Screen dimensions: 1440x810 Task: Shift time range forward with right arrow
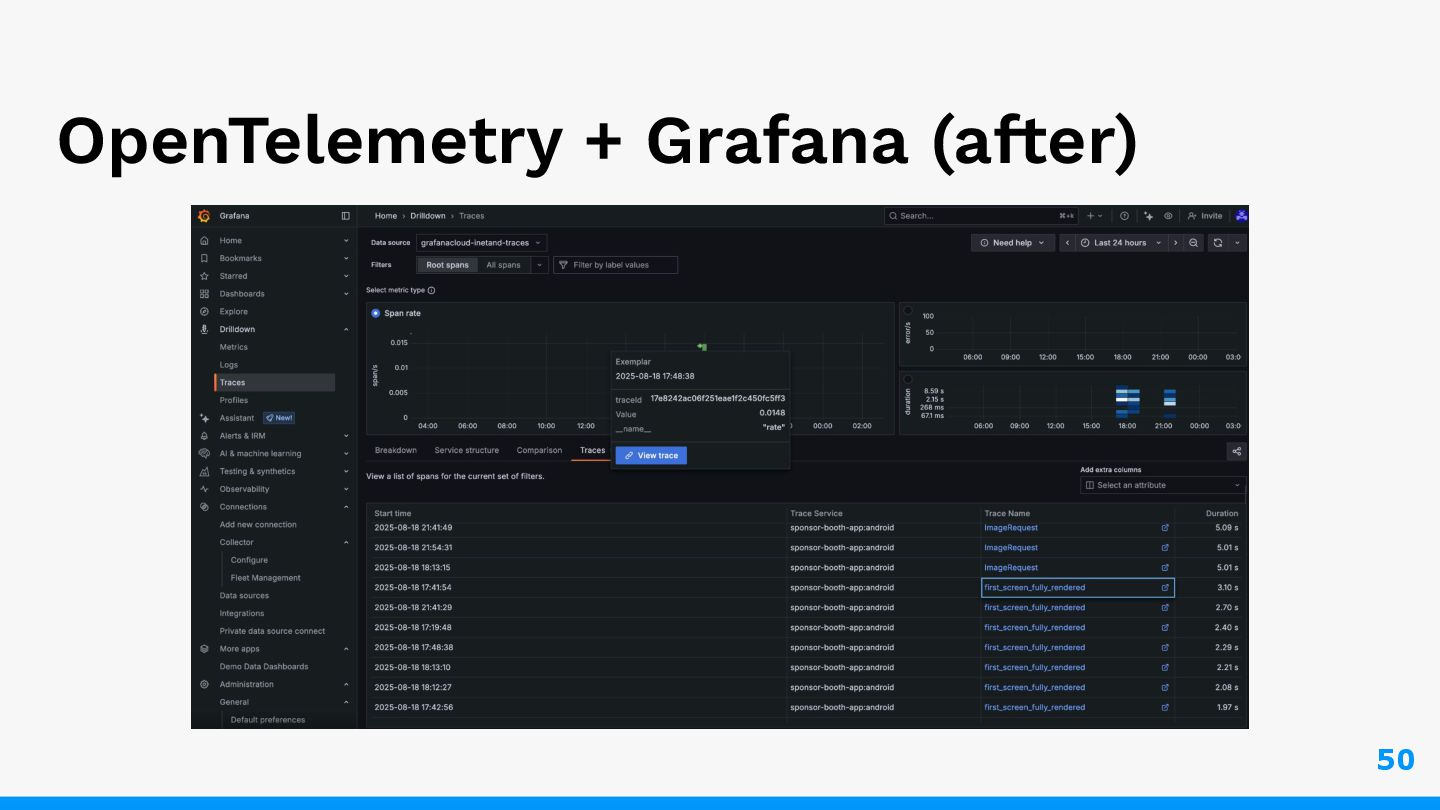point(1177,243)
